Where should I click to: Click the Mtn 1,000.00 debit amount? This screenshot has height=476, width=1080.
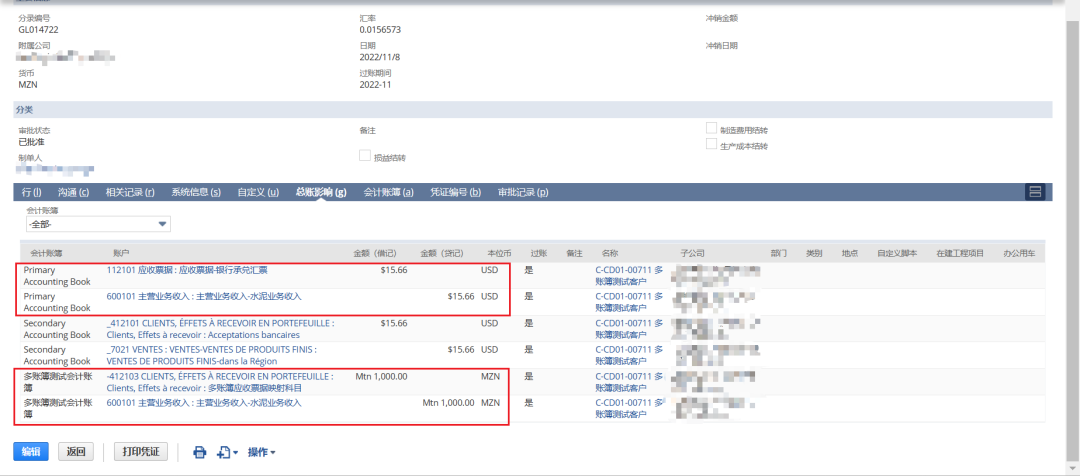point(381,376)
